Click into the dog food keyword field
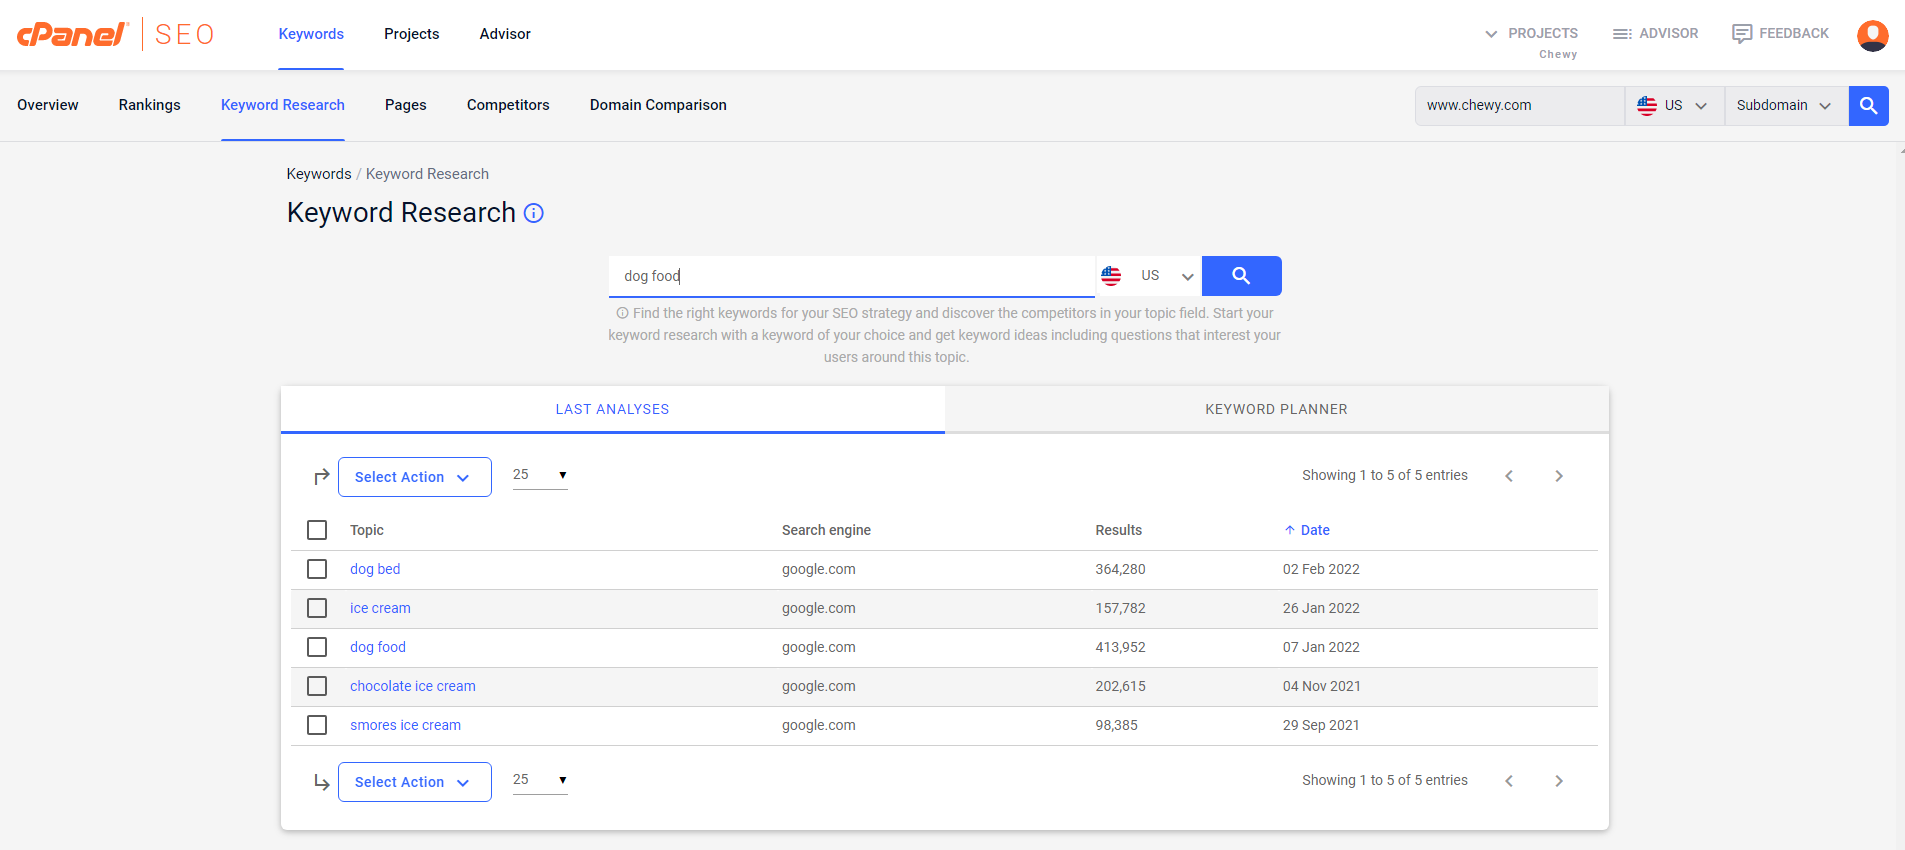Viewport: 1905px width, 850px height. (852, 276)
